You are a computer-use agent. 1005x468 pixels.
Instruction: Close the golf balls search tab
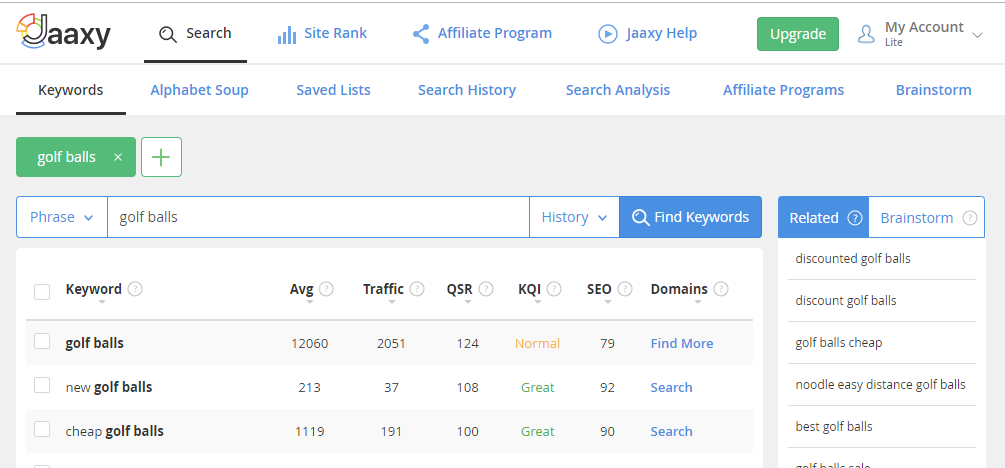(117, 157)
